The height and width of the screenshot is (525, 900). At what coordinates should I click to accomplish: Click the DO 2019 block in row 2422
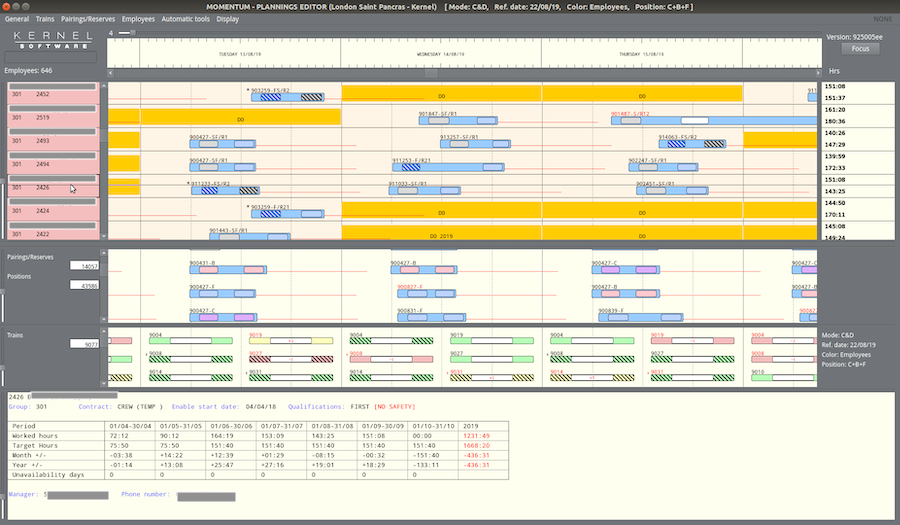point(441,233)
